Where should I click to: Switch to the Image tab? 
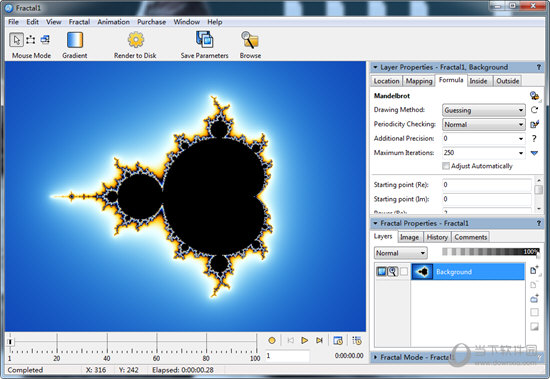pos(409,237)
